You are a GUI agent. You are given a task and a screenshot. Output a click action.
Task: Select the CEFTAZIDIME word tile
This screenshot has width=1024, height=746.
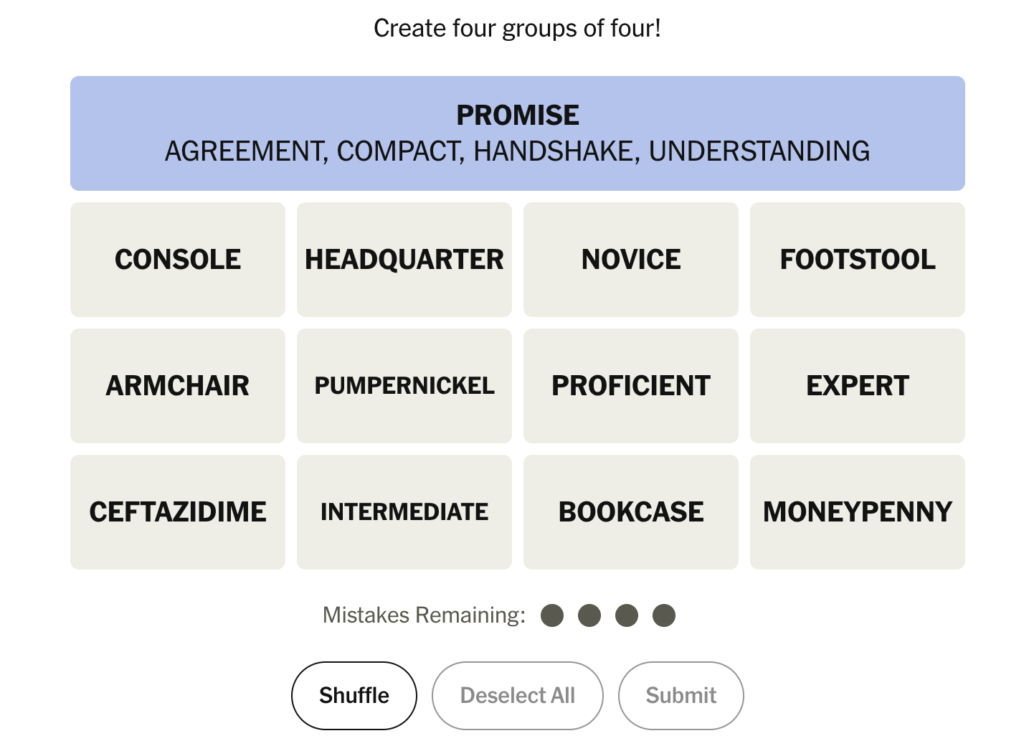click(177, 512)
